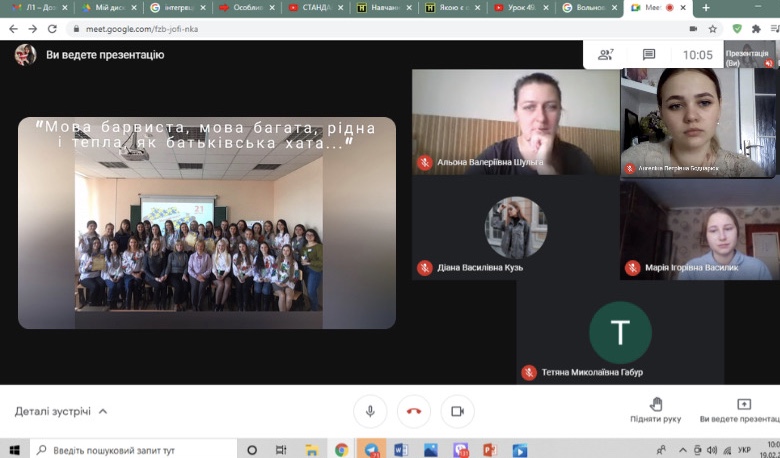
Task: Select the Презентація (Ви) self tile
Action: coord(750,55)
